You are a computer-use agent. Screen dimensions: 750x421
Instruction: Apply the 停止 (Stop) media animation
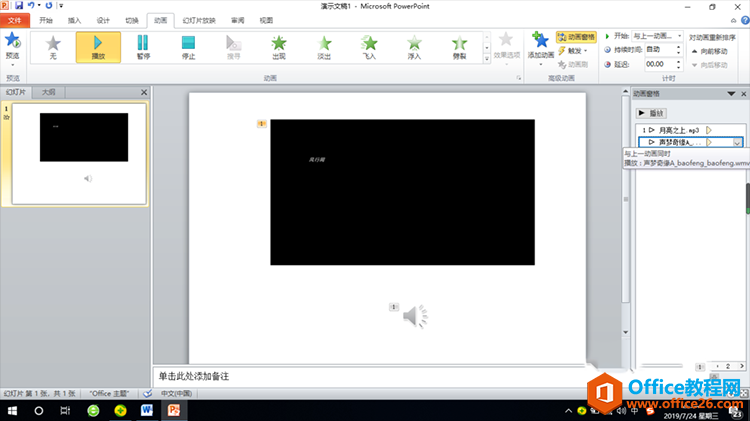click(x=188, y=47)
